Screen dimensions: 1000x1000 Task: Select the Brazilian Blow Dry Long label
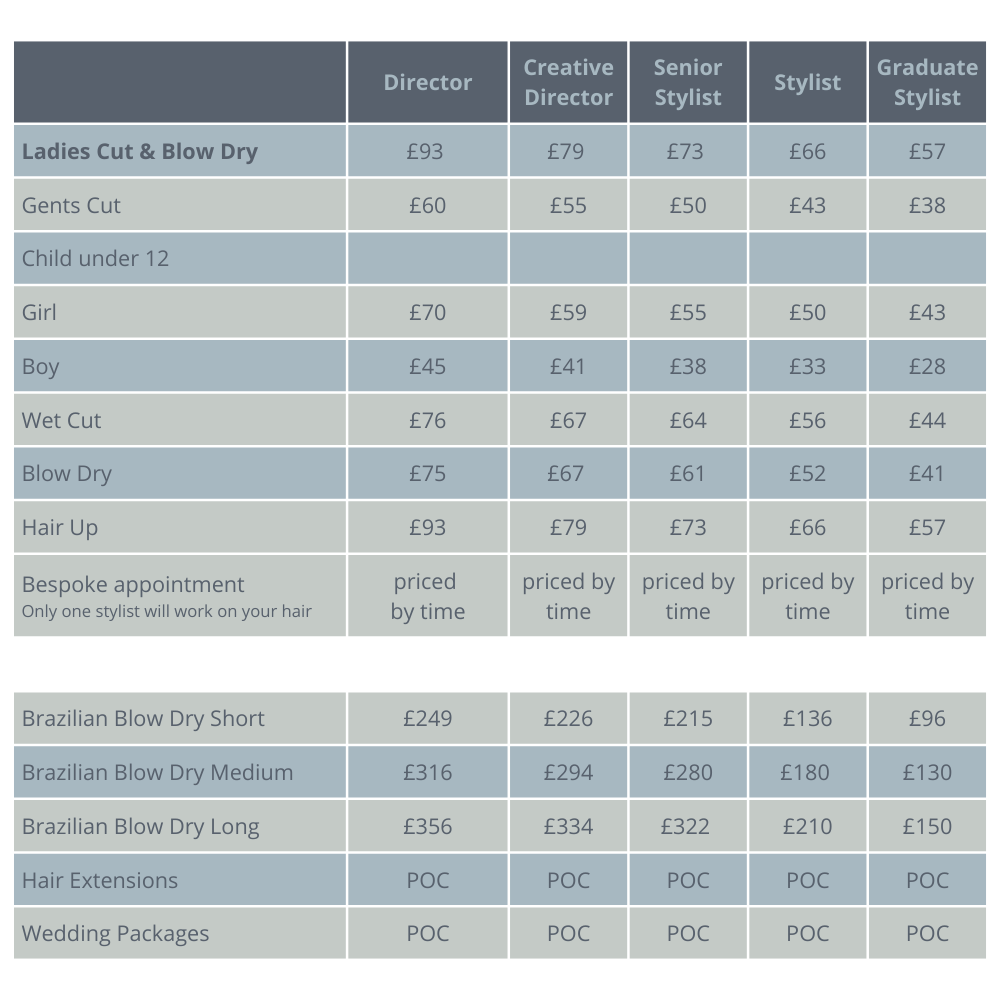pos(140,827)
